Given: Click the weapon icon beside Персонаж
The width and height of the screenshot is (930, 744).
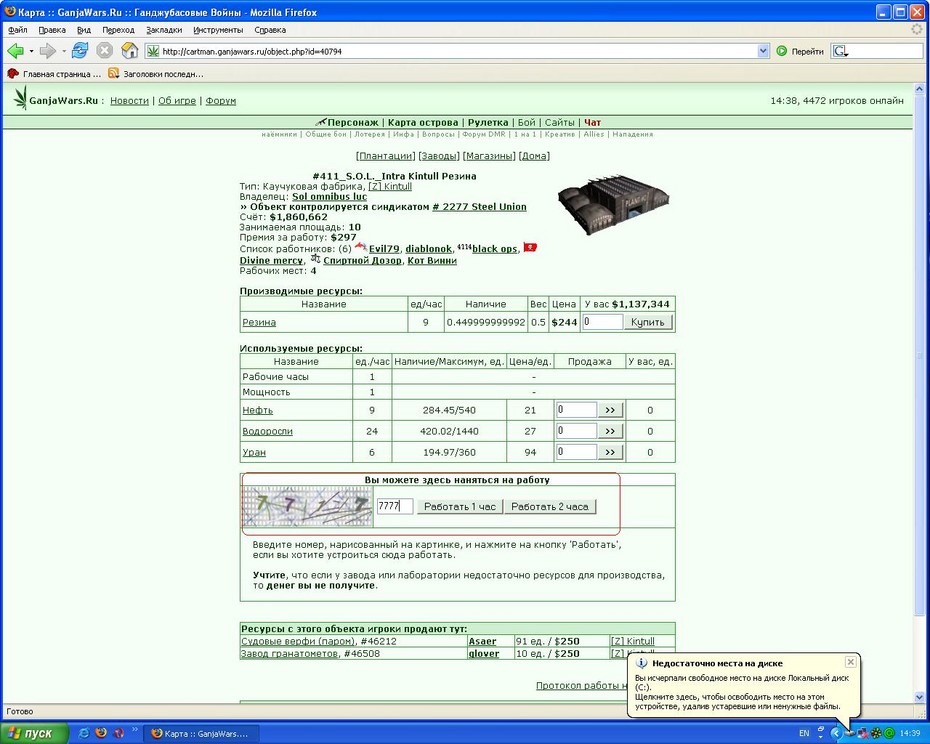Looking at the screenshot, I should click(321, 122).
